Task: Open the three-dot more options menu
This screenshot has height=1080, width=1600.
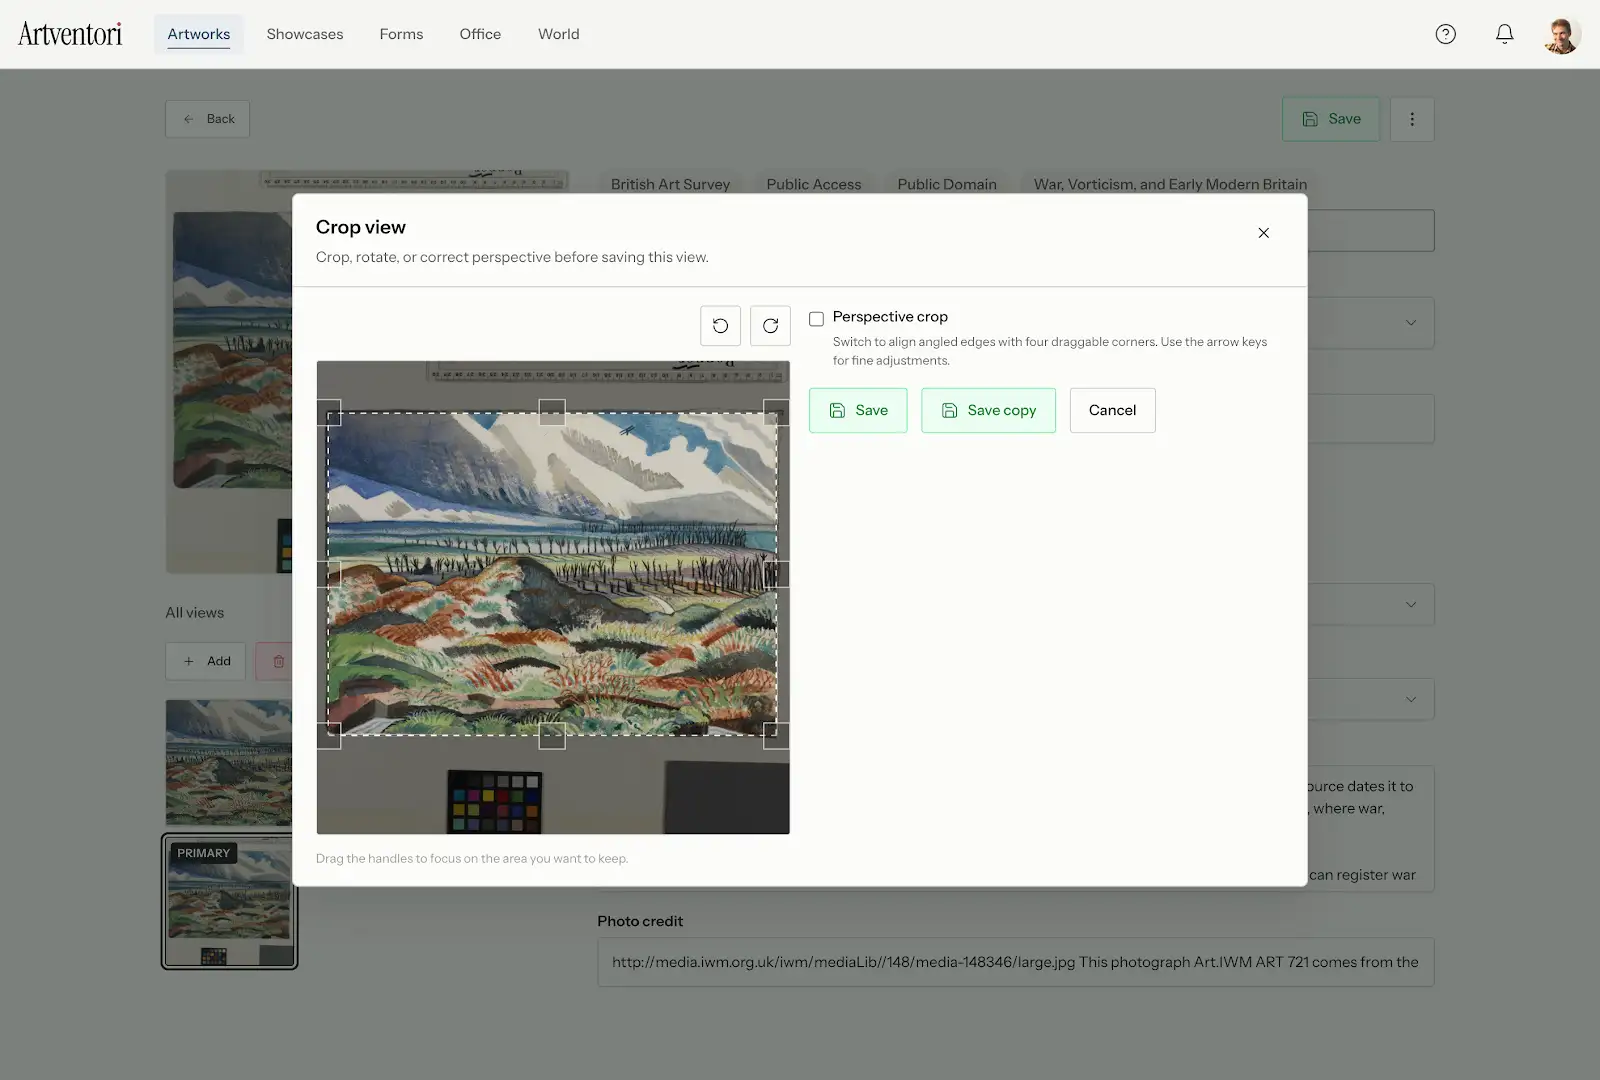Action: [x=1412, y=119]
